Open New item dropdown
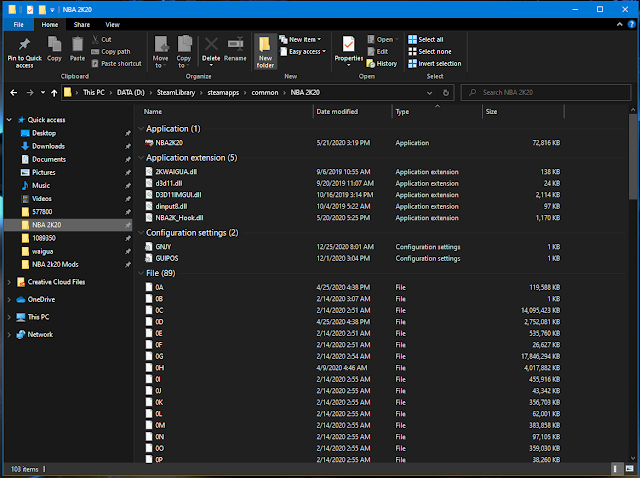This screenshot has width=640, height=478. 300,40
